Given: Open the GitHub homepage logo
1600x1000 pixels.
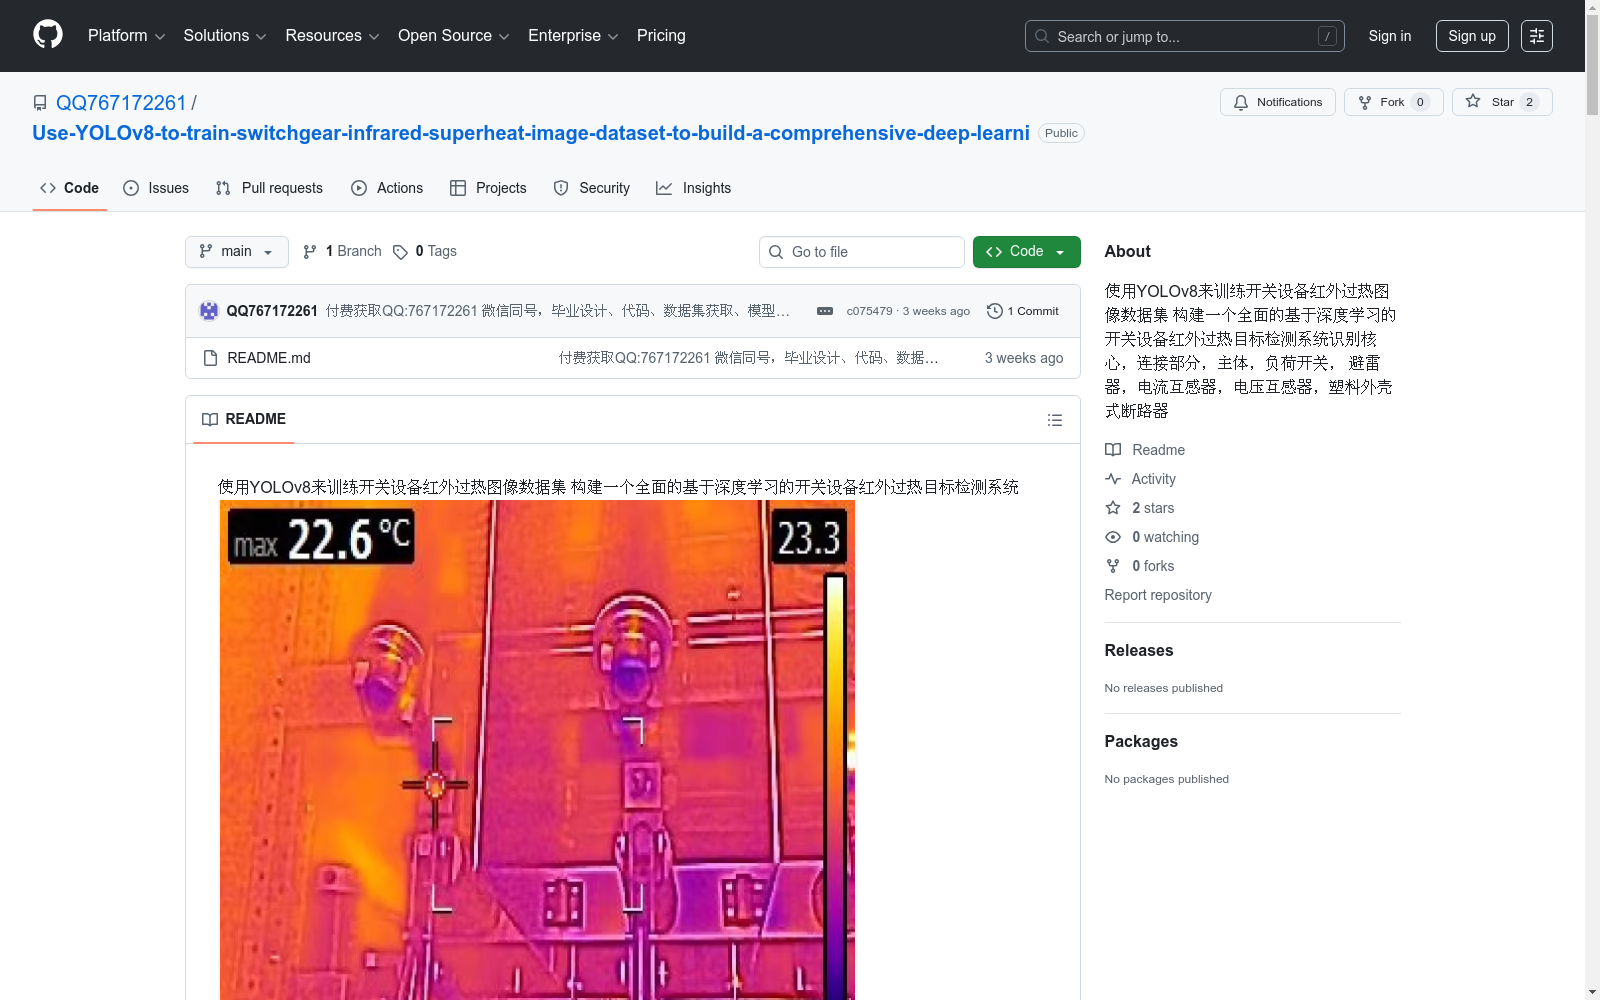Looking at the screenshot, I should click(48, 35).
